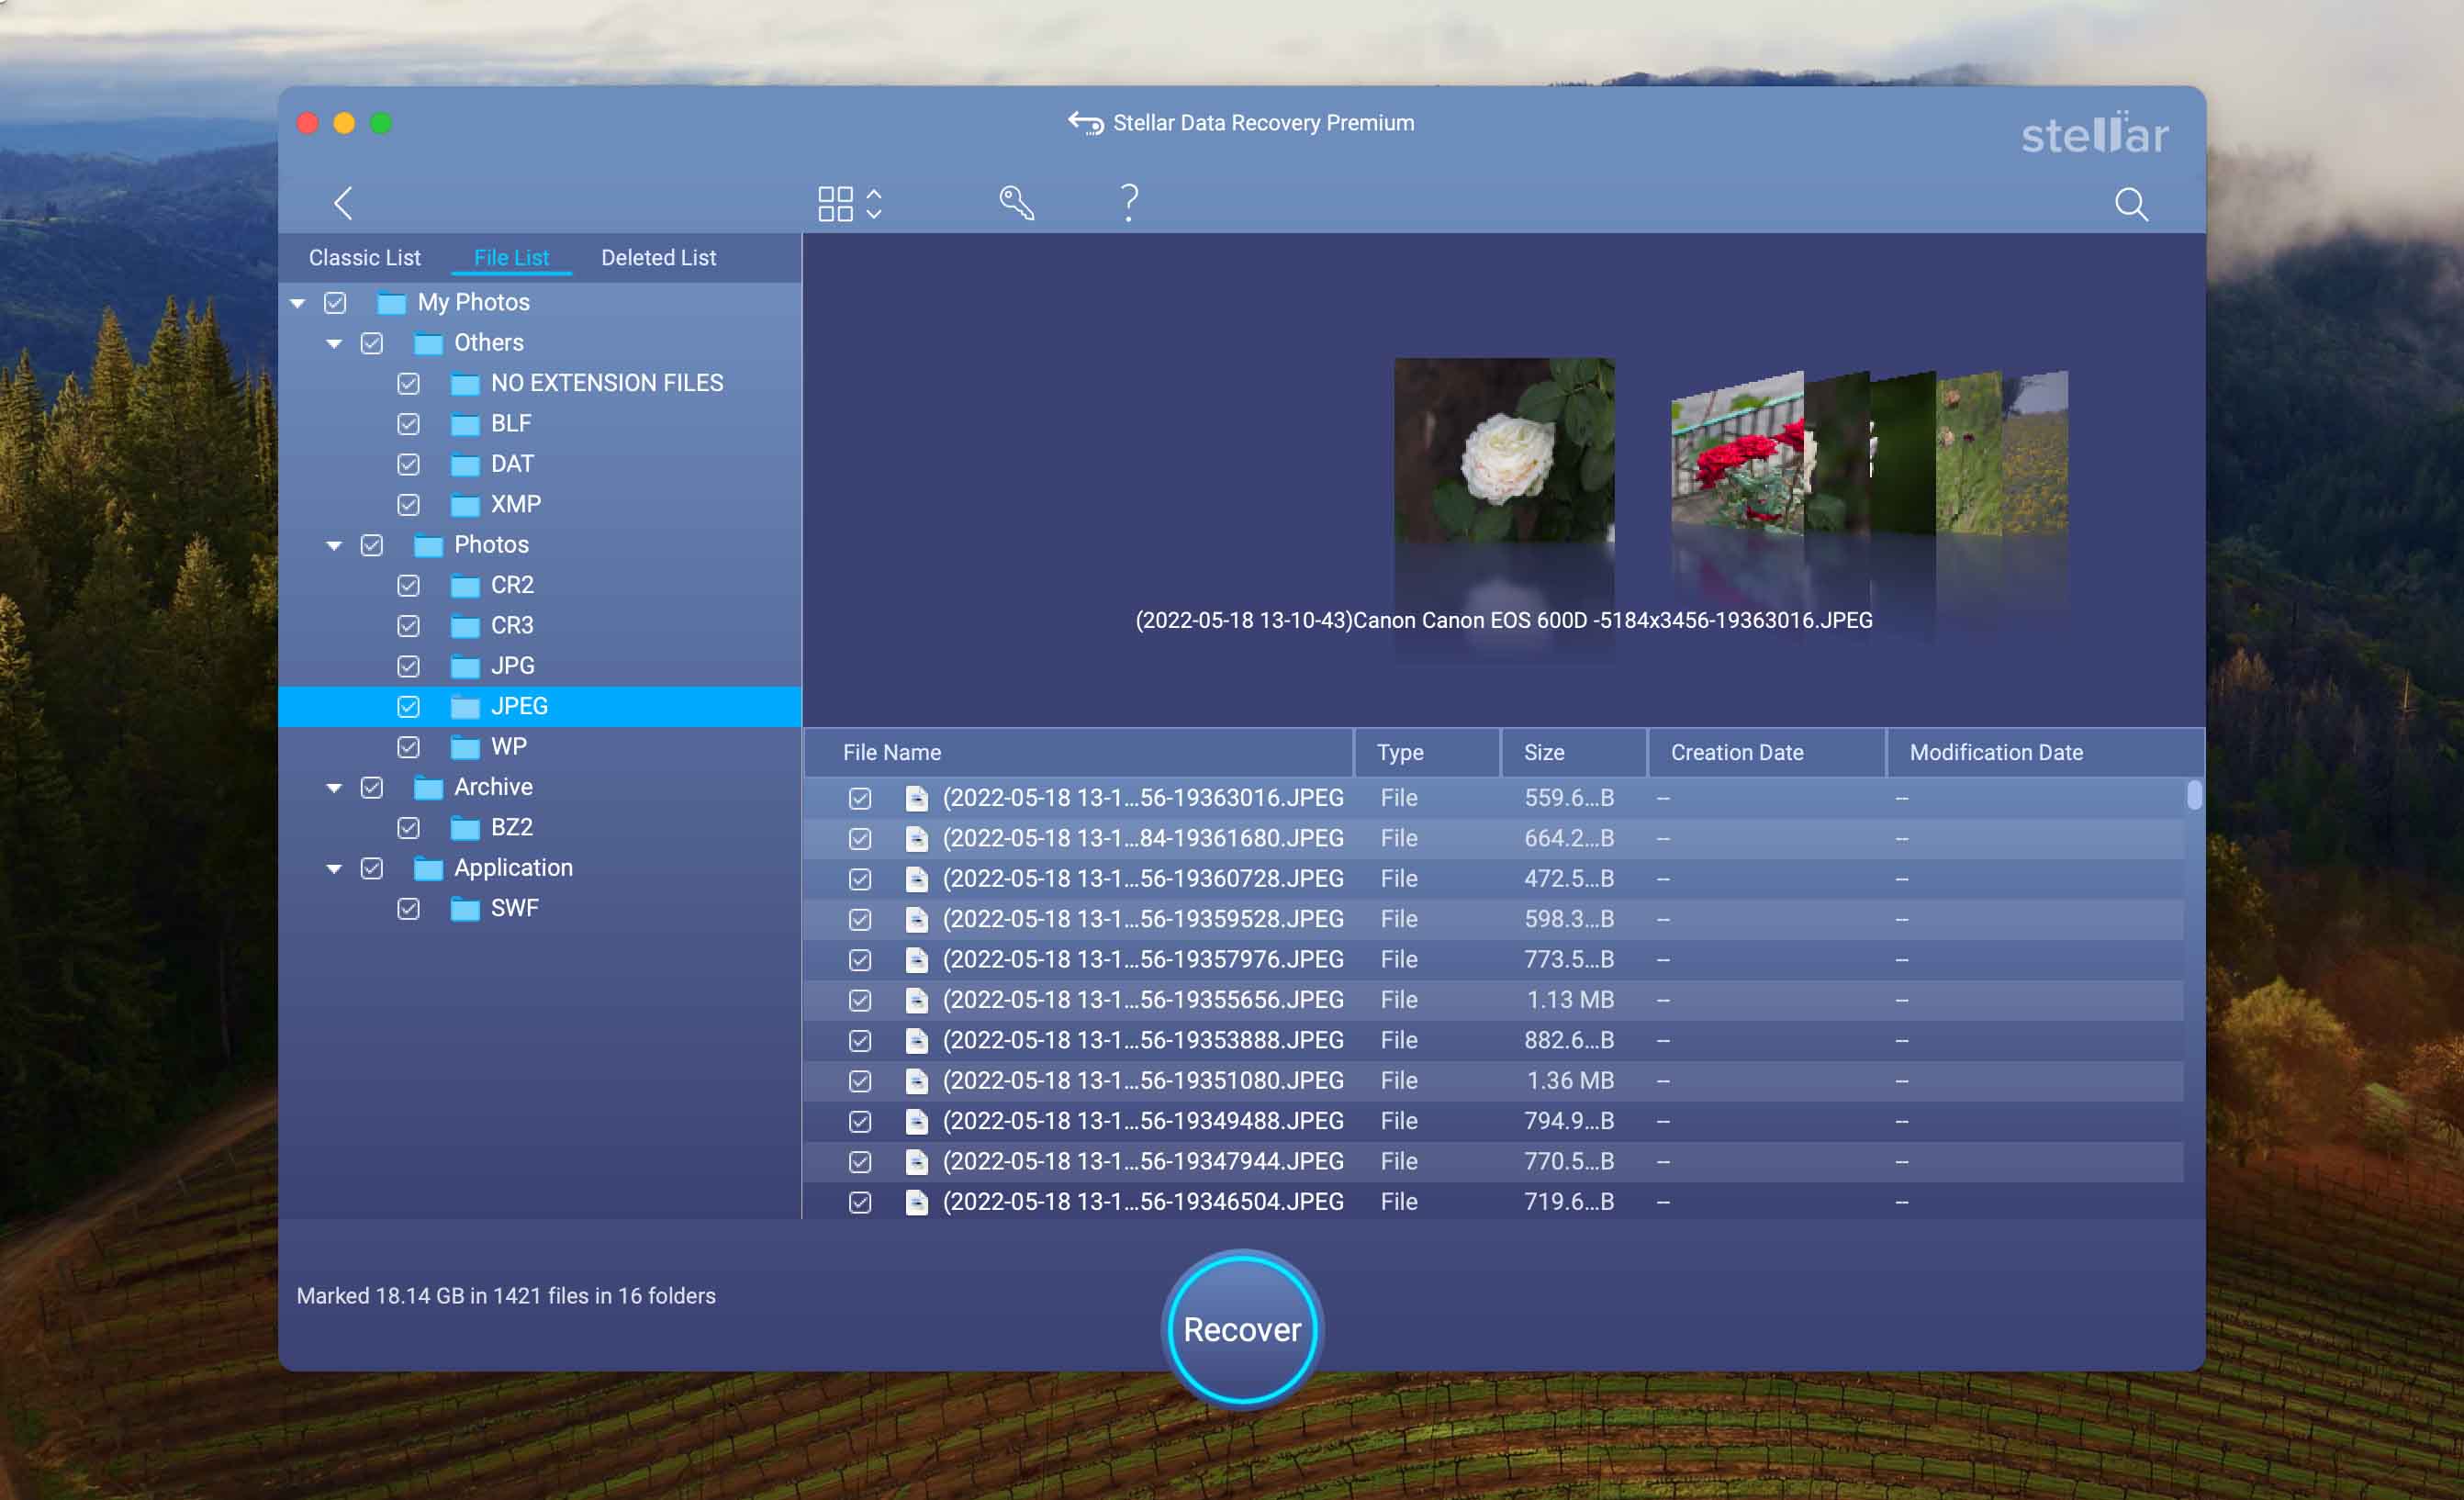Click the file list vertical scrollbar
Image resolution: width=2464 pixels, height=1500 pixels.
tap(2194, 795)
